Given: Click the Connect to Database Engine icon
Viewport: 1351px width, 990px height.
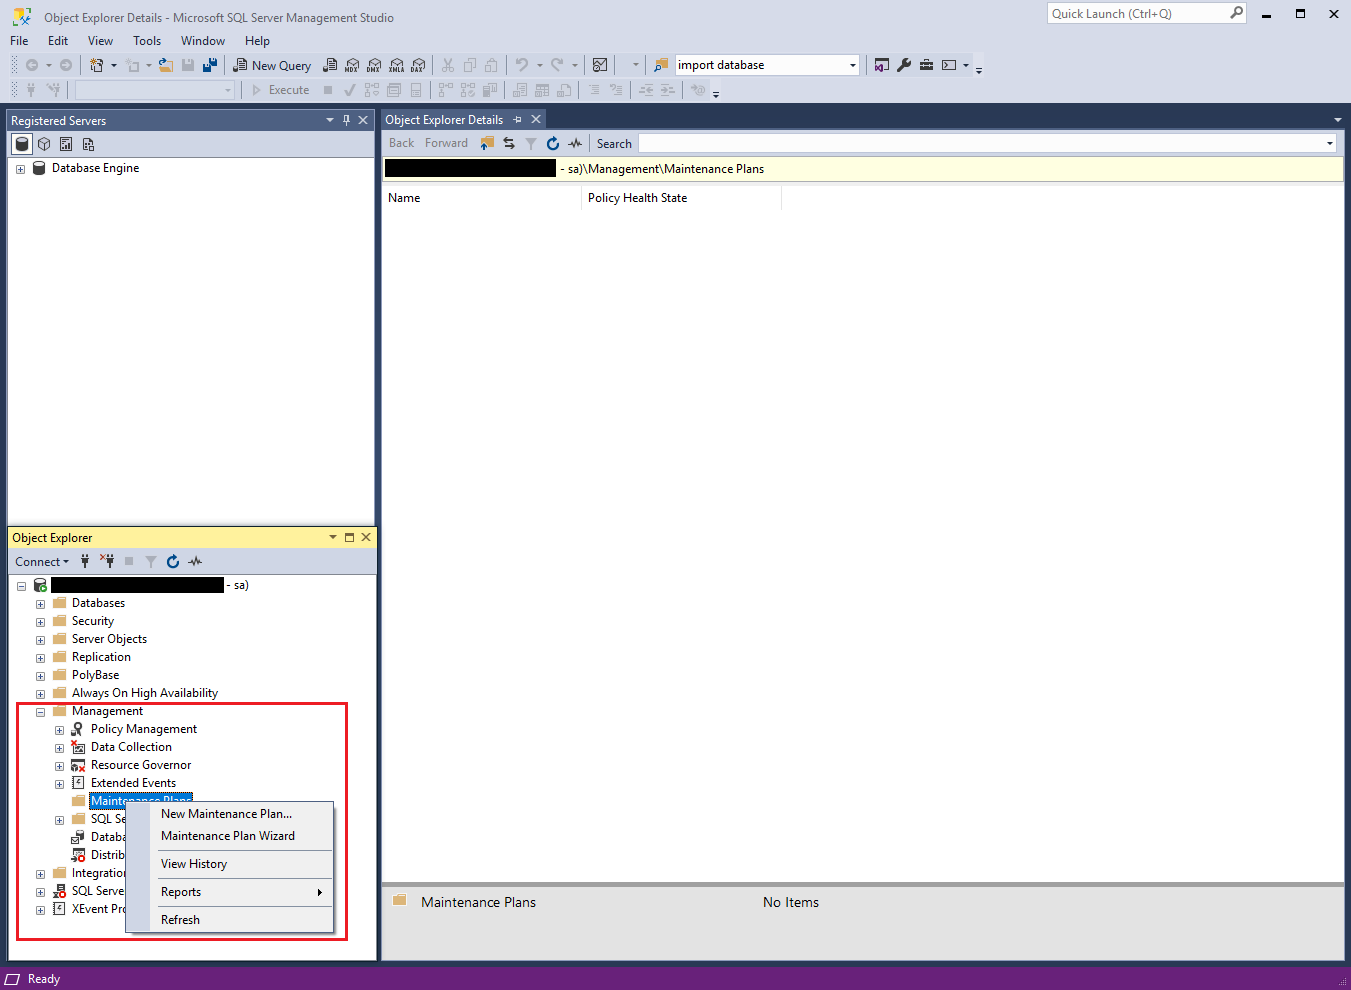Looking at the screenshot, I should pos(85,561).
